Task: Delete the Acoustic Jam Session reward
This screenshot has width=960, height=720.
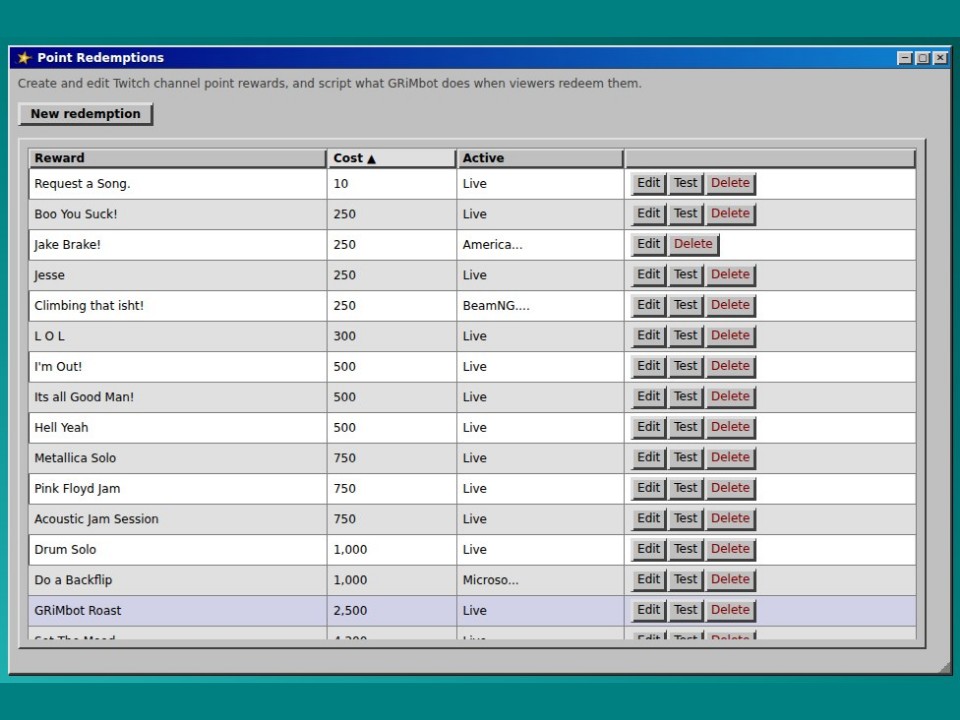Action: click(x=730, y=519)
